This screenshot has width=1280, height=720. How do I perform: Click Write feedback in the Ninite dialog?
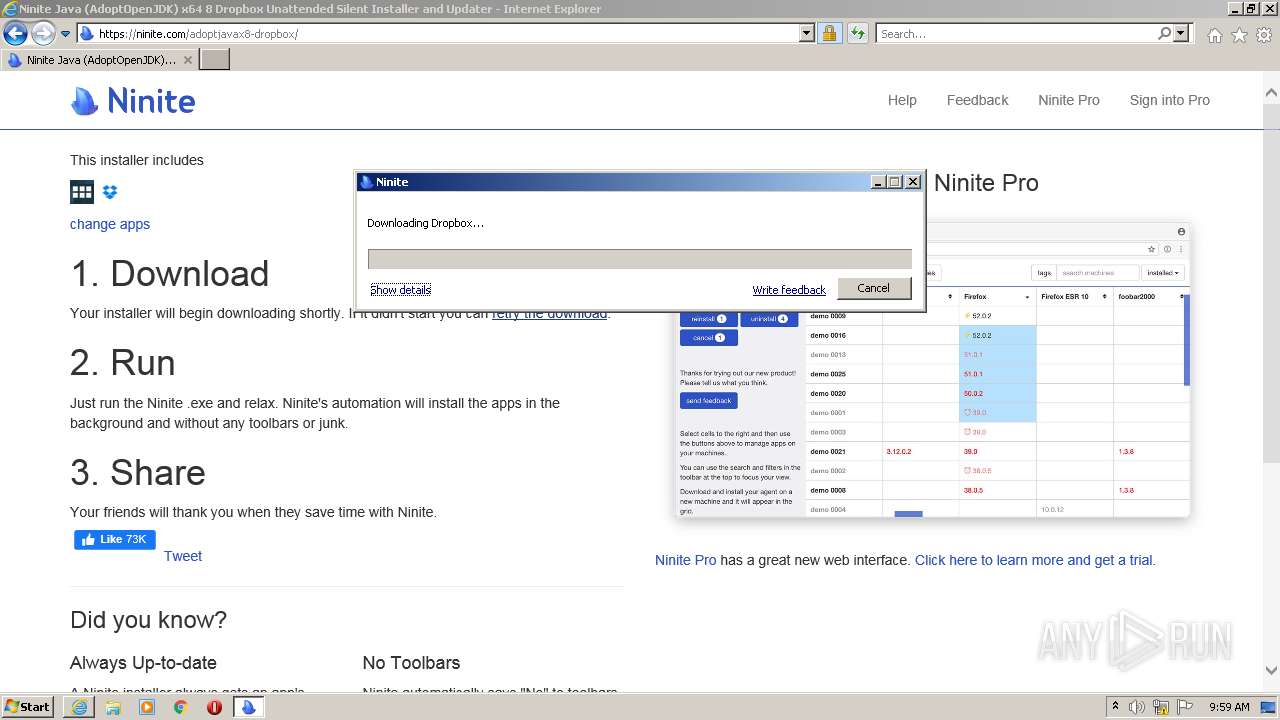pos(789,290)
